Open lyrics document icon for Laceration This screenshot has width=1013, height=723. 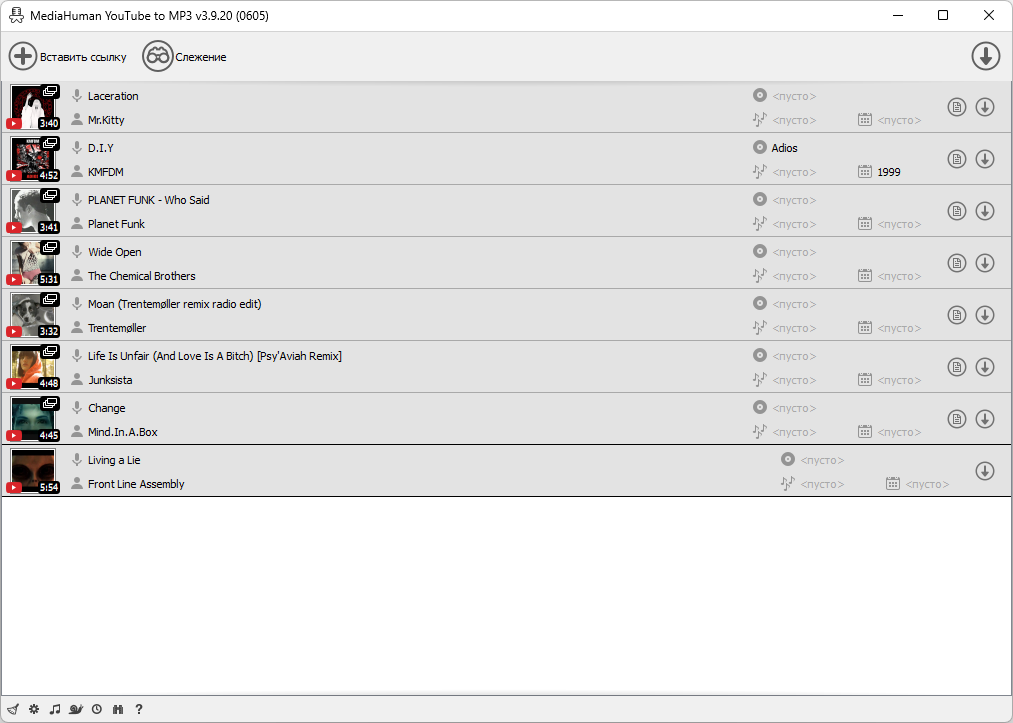pos(957,107)
